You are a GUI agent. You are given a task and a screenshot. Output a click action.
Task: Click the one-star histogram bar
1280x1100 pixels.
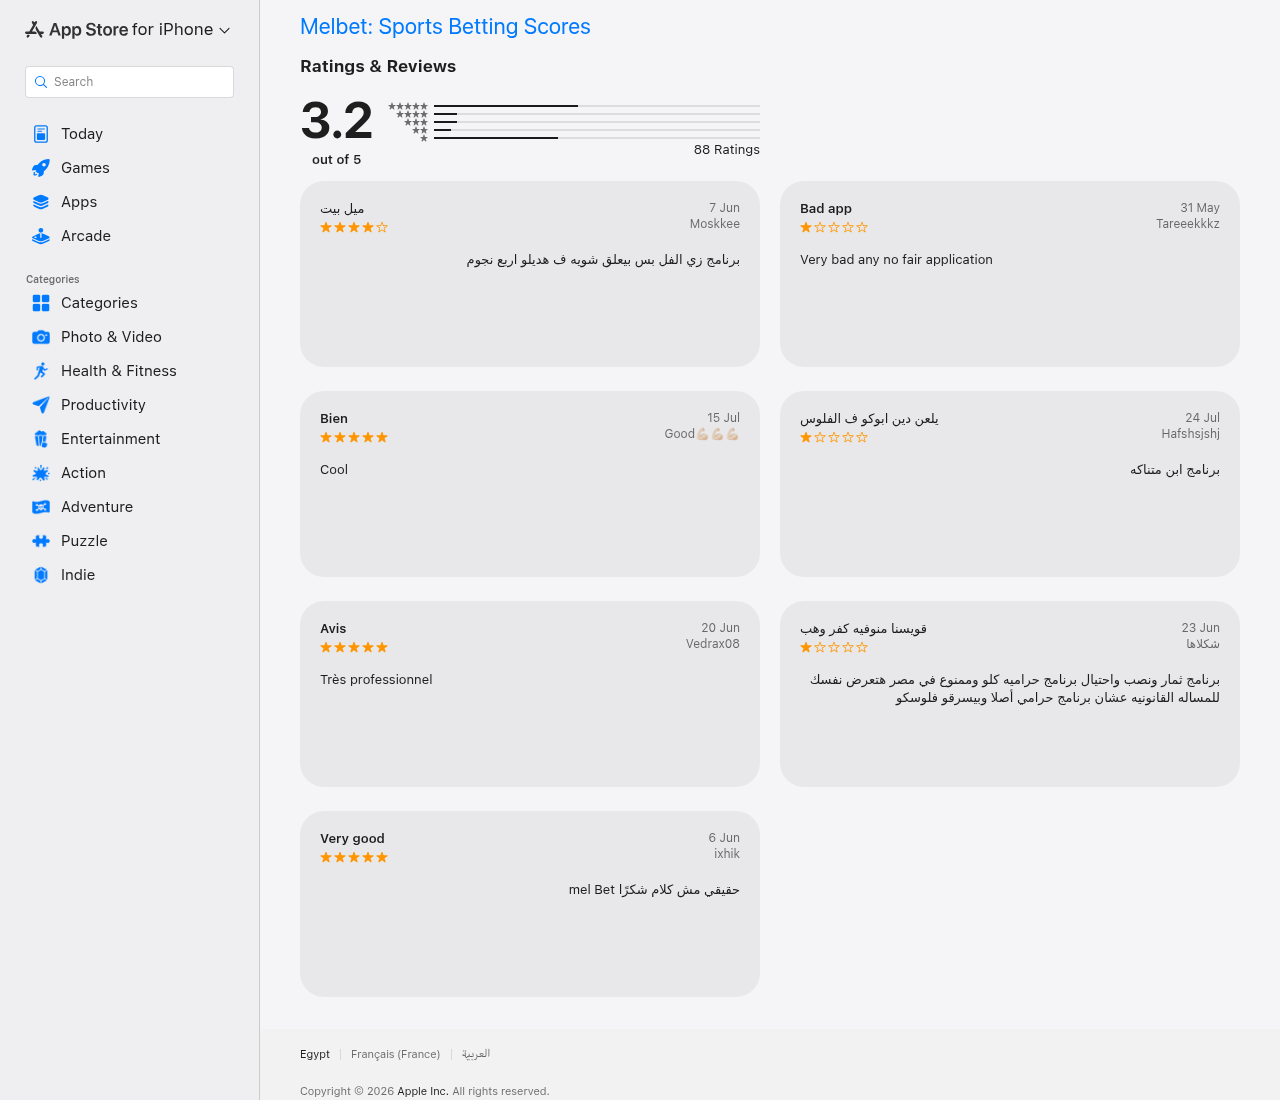597,138
